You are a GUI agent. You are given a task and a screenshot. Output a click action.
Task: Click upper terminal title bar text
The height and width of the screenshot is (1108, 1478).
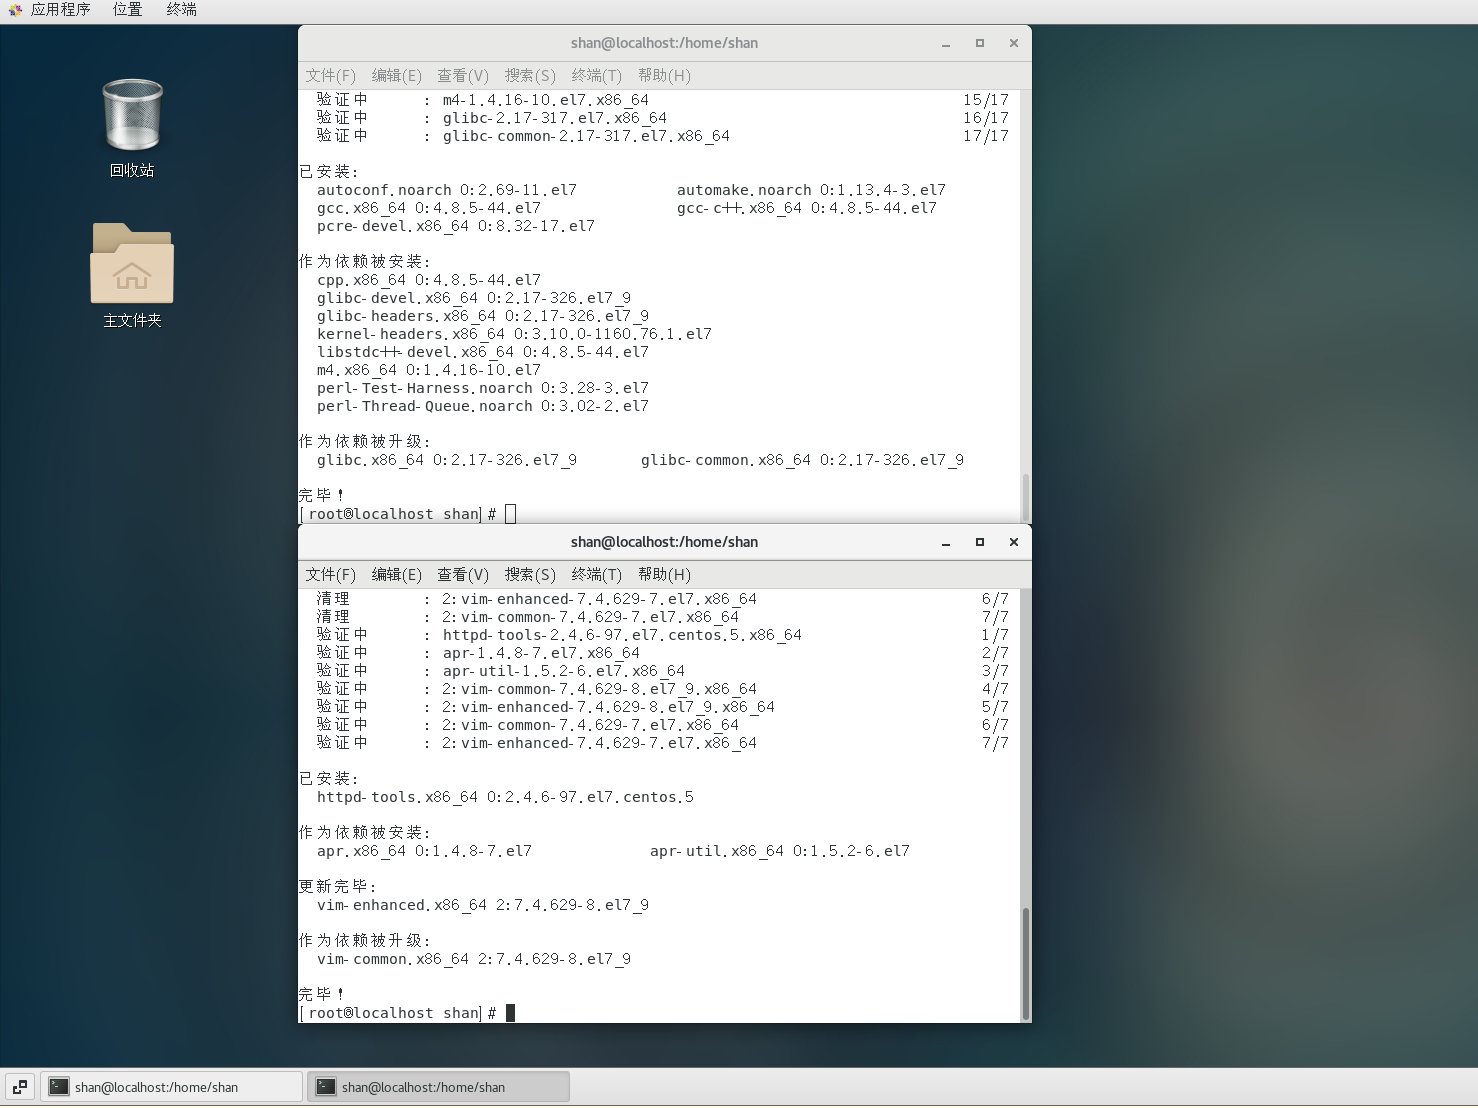[x=664, y=43]
